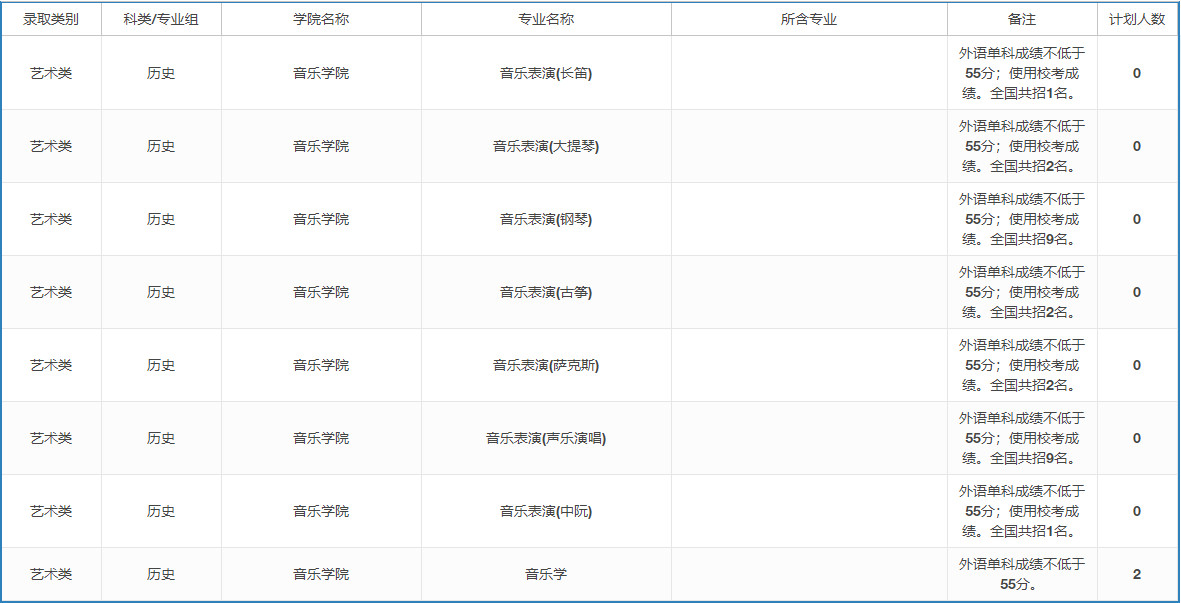Viewport: 1181px width, 603px height.
Task: Click the remark mentioning 全国共招9名
Action: (x=1020, y=218)
